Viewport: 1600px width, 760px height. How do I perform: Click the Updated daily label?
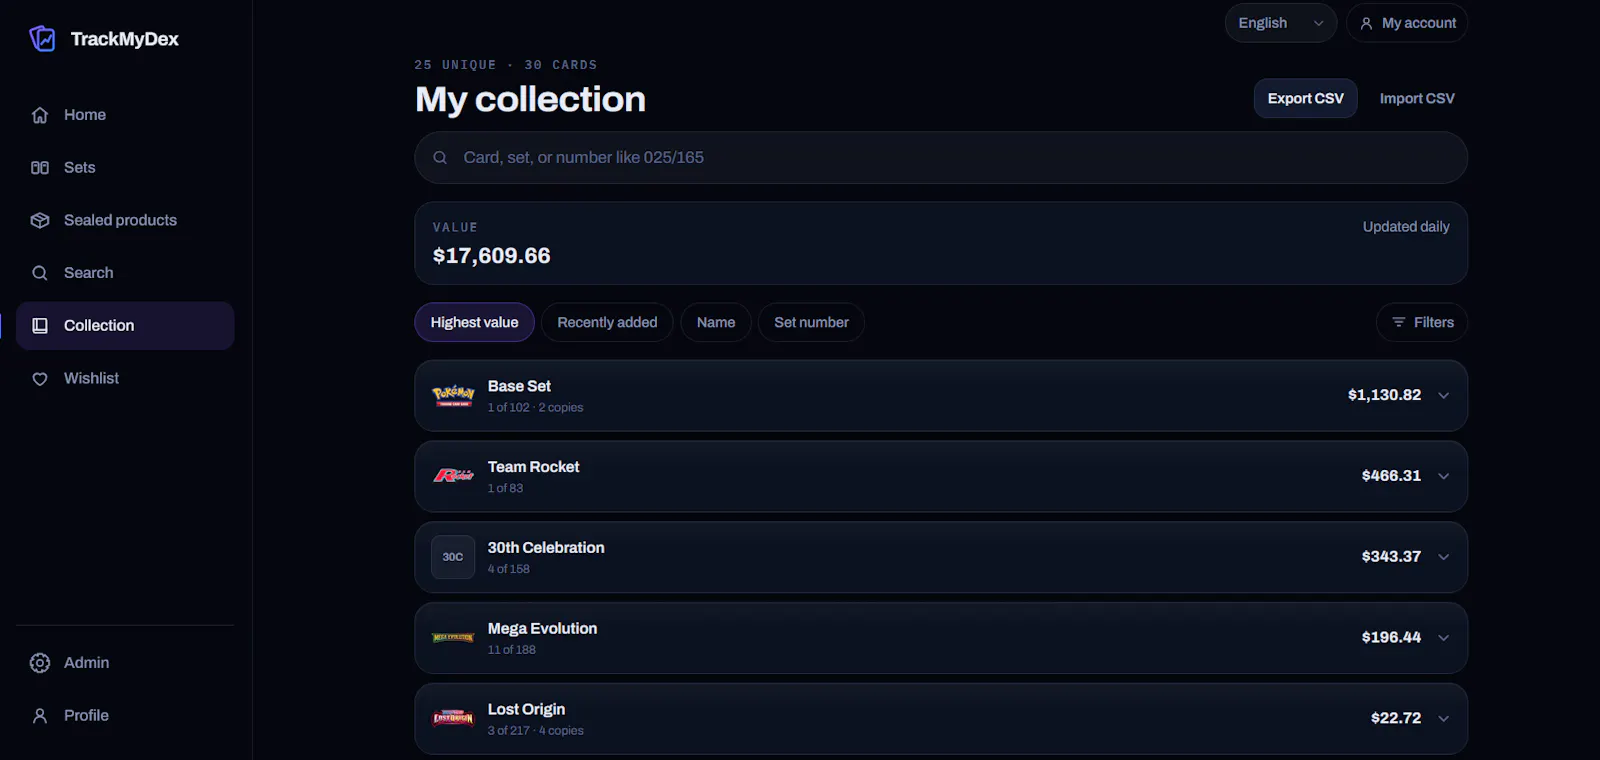click(1406, 227)
